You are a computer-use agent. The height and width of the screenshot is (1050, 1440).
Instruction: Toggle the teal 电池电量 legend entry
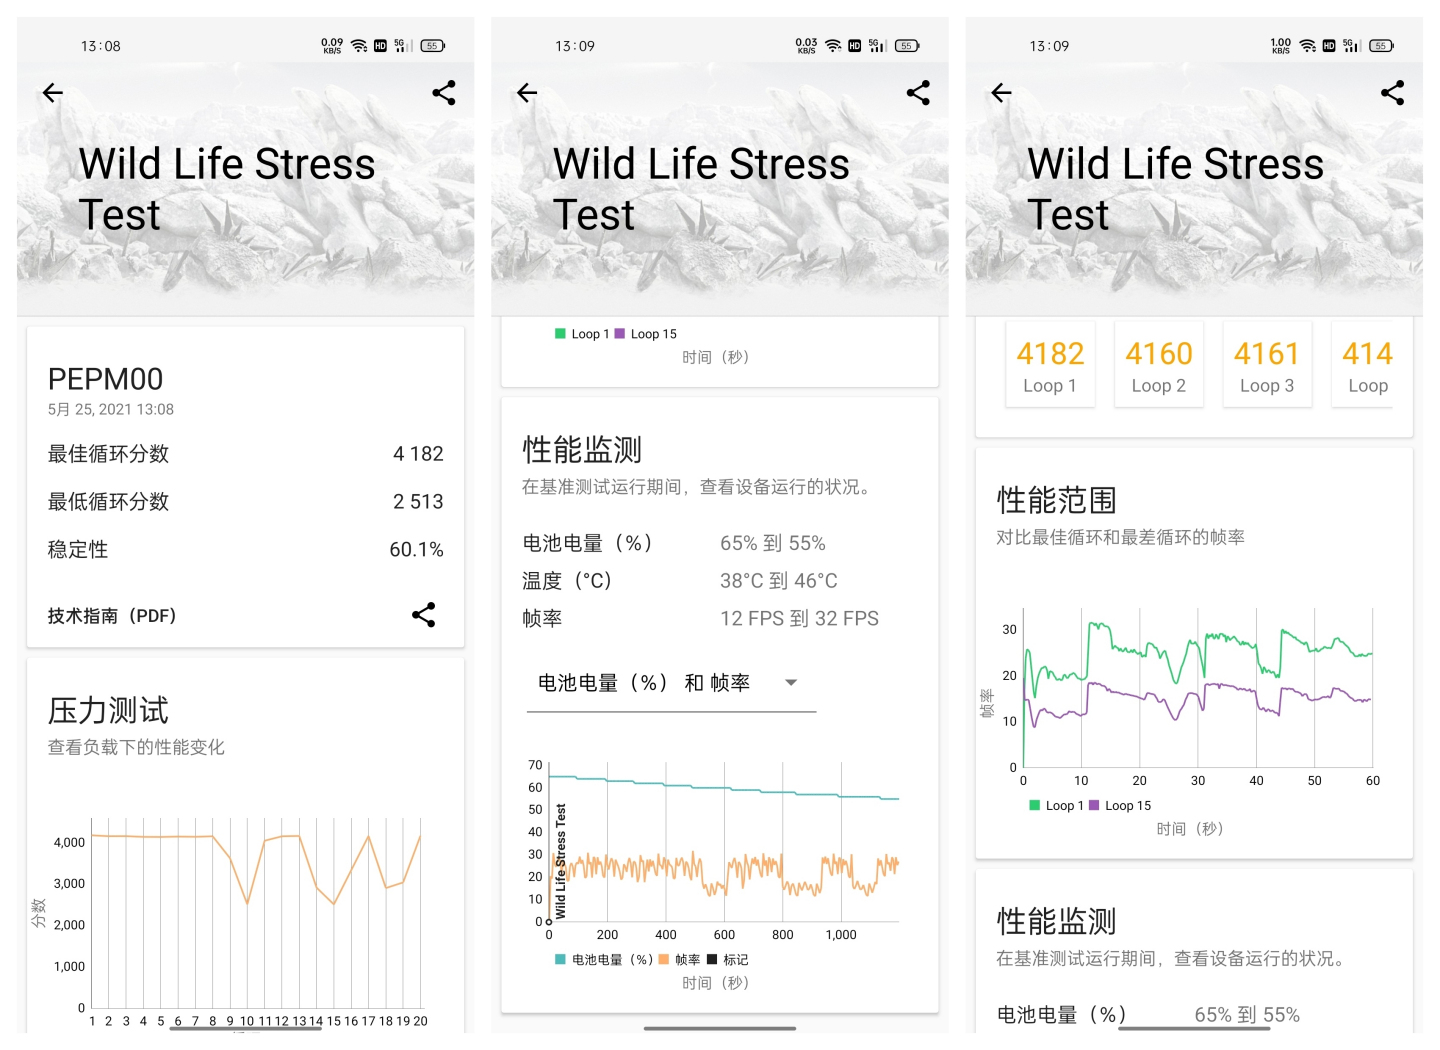point(604,960)
